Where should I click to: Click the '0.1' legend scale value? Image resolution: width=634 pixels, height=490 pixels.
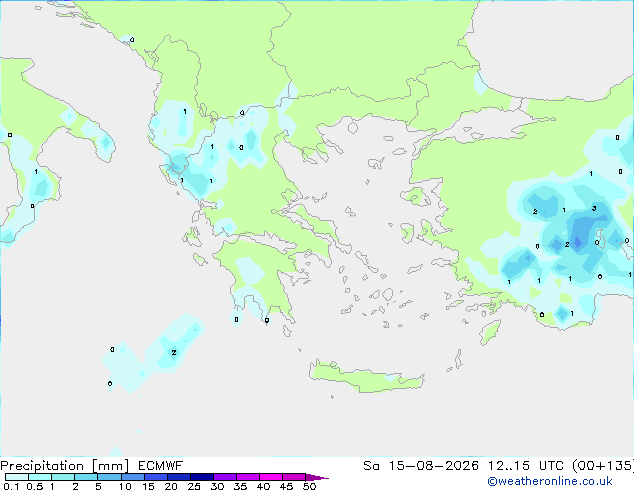click(11, 486)
